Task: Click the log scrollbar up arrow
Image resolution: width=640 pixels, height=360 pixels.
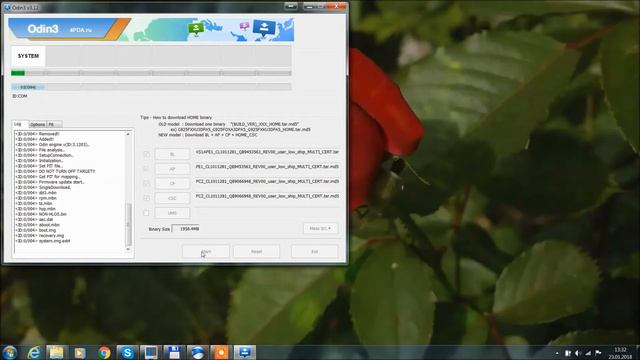Action: pyautogui.click(x=128, y=134)
